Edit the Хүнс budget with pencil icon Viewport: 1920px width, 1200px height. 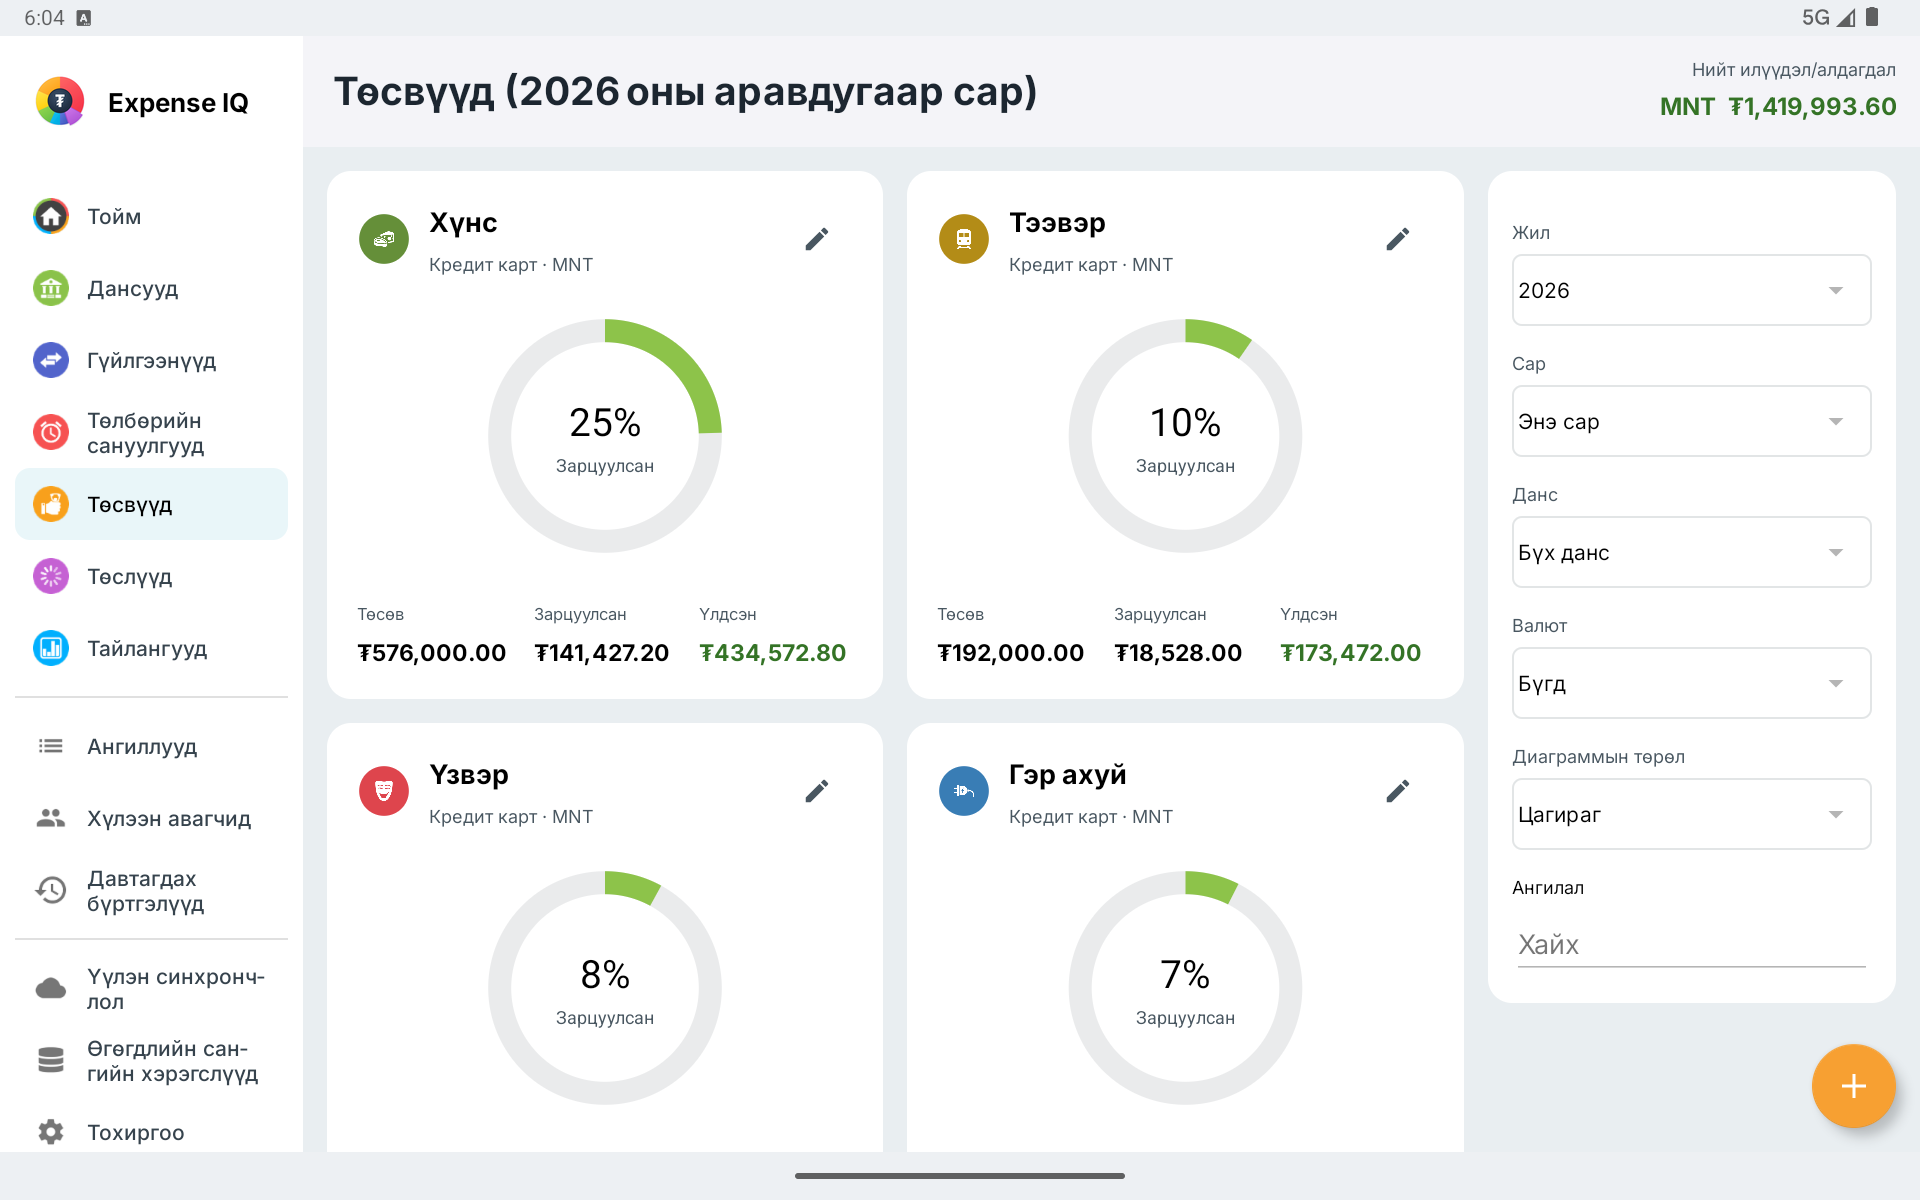click(x=817, y=239)
